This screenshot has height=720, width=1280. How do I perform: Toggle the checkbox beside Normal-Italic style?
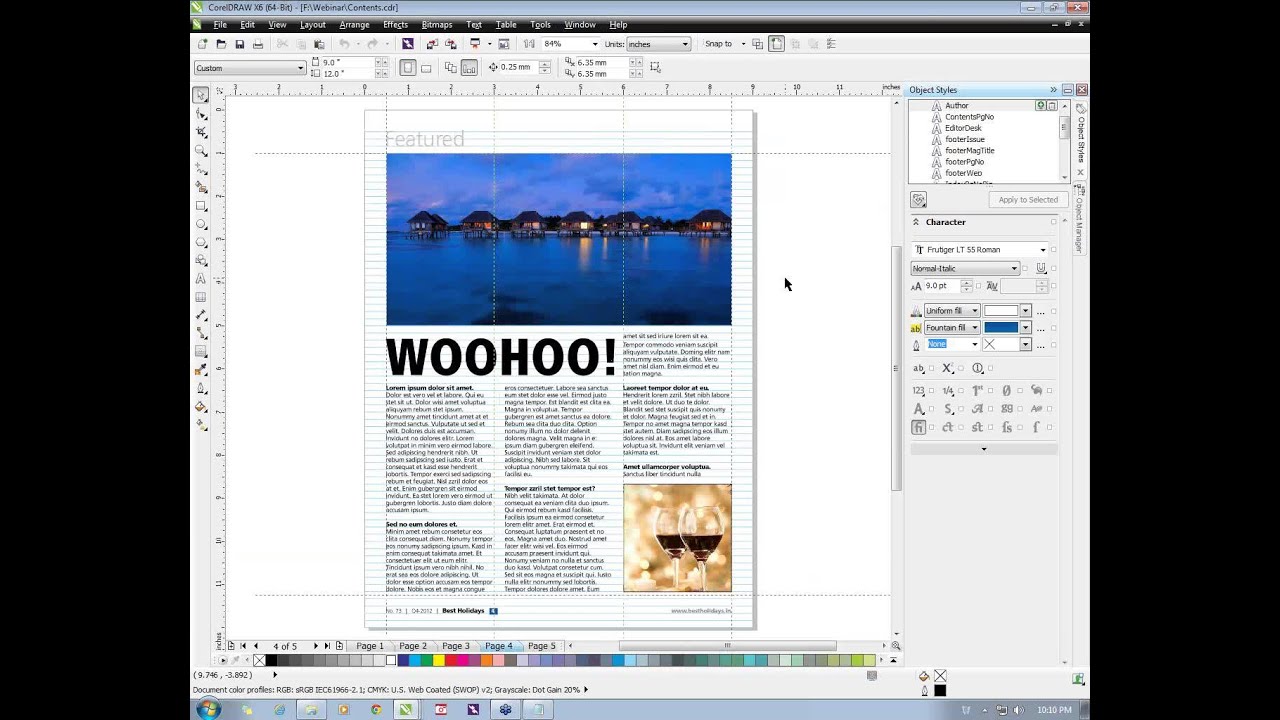[x=1025, y=268]
